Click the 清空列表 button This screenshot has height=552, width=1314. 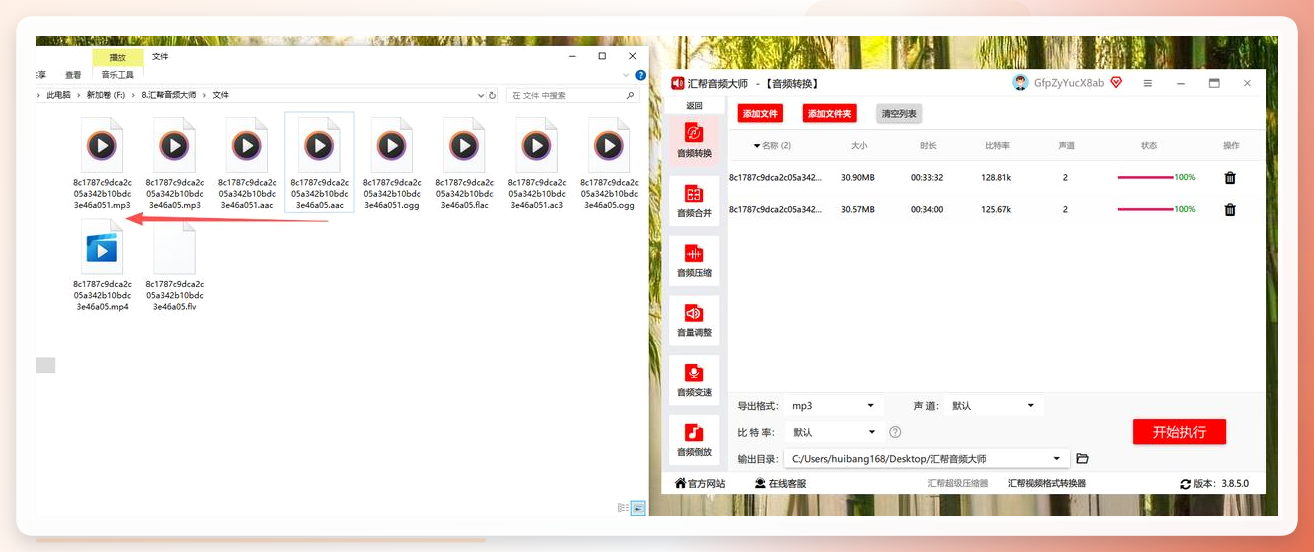[898, 114]
